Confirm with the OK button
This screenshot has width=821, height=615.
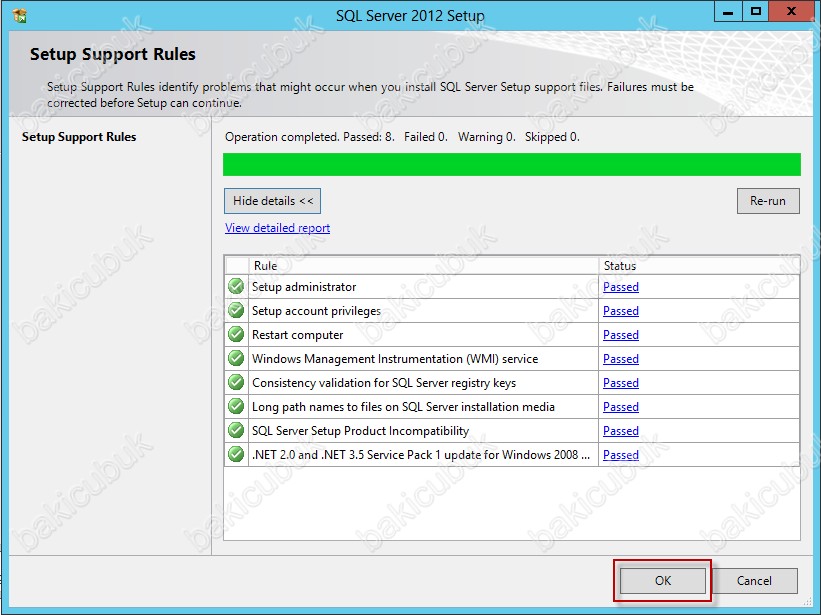(663, 580)
